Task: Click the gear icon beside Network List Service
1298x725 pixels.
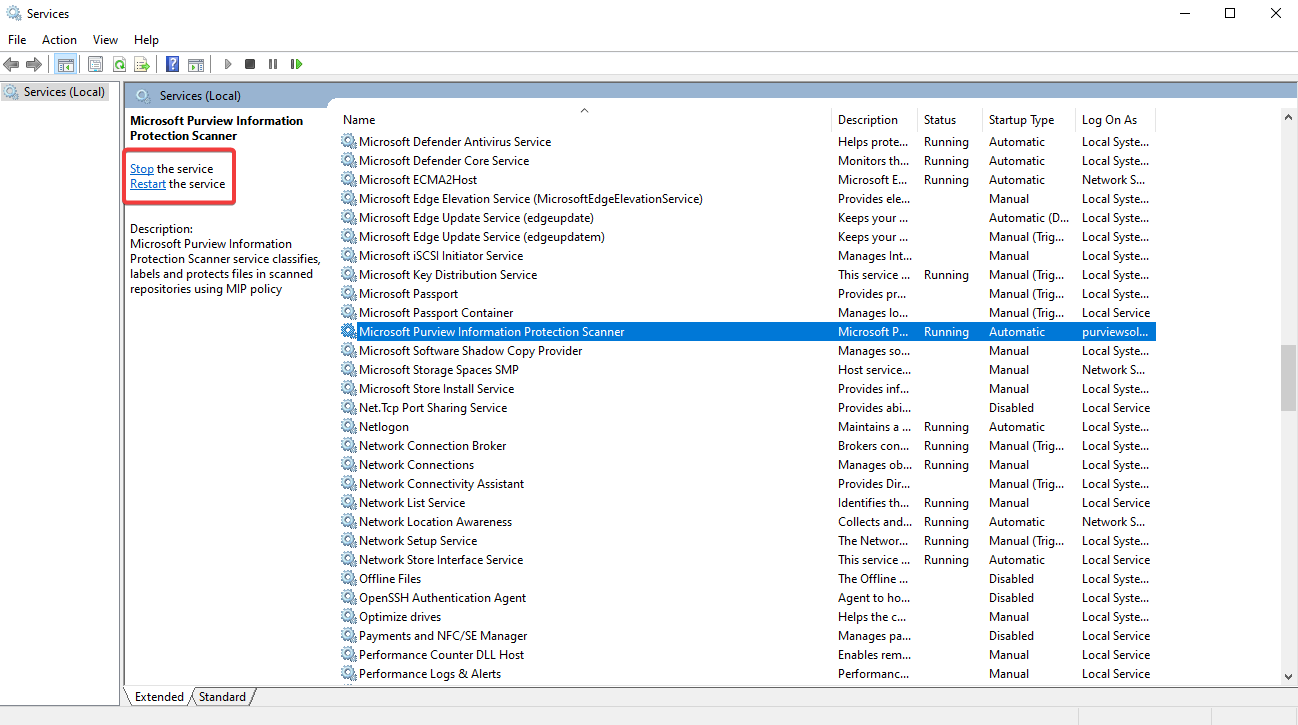Action: point(348,503)
